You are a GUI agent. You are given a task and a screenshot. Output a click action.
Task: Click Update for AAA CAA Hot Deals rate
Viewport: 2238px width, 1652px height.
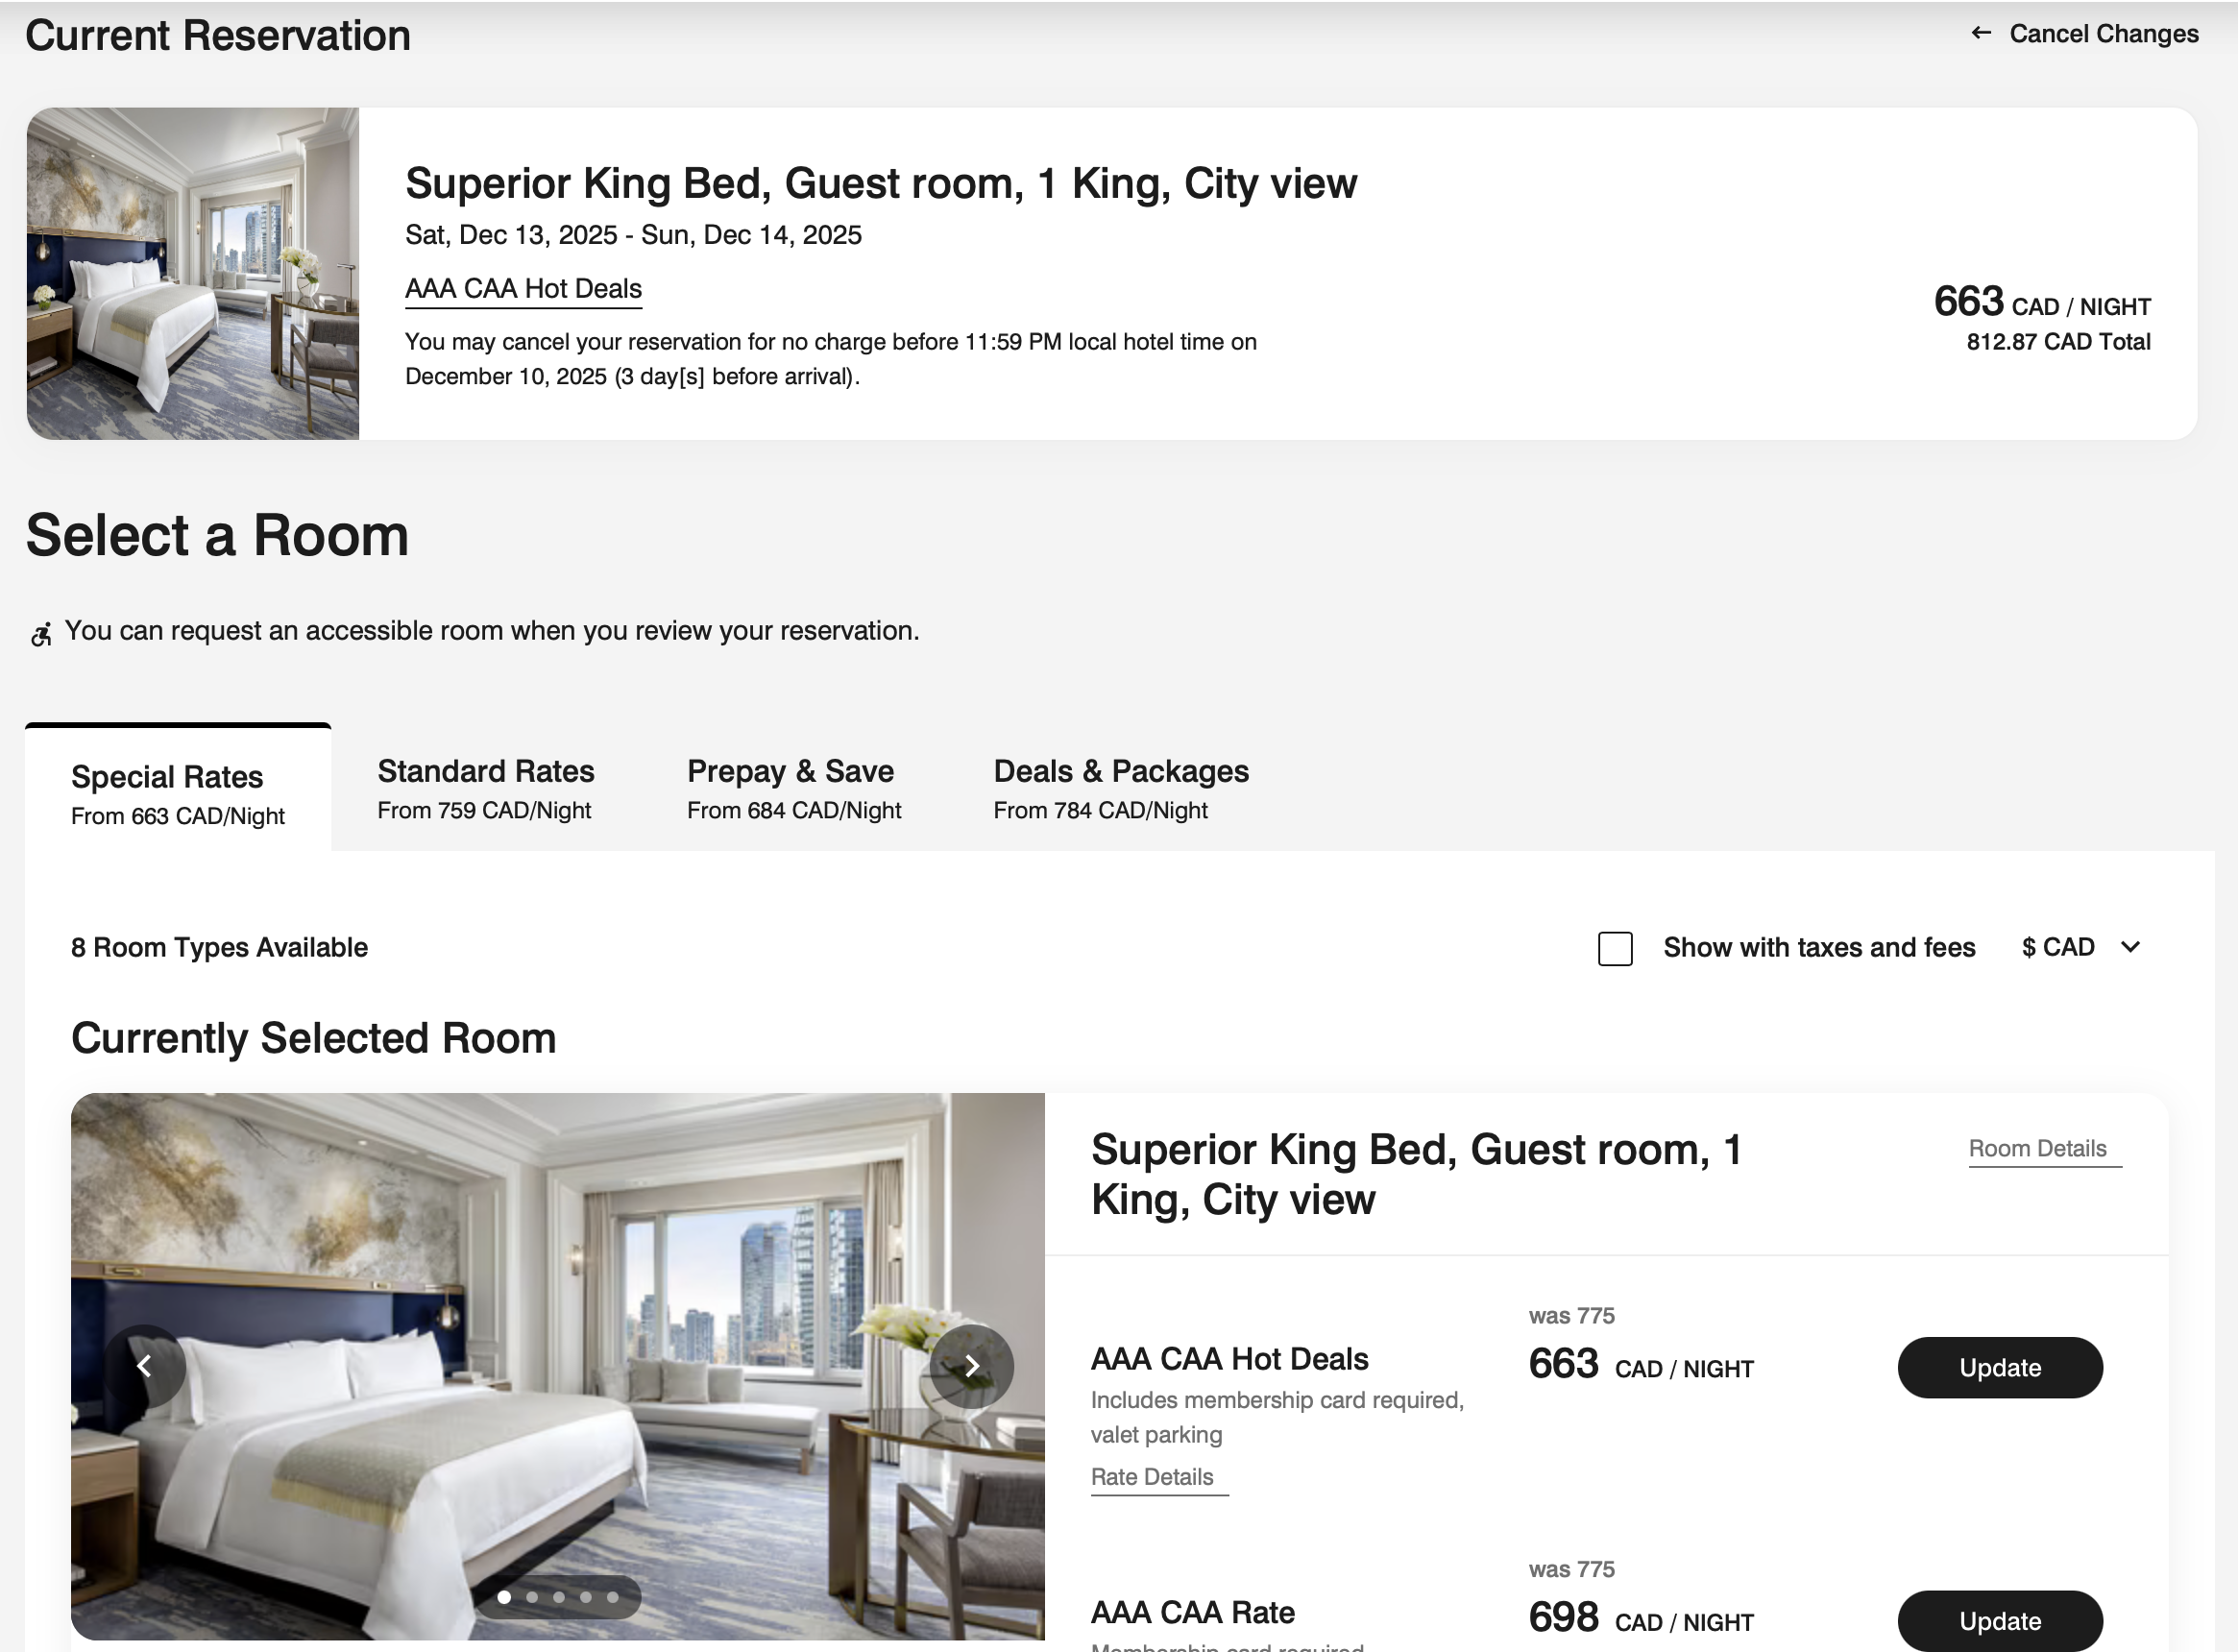pos(1999,1367)
